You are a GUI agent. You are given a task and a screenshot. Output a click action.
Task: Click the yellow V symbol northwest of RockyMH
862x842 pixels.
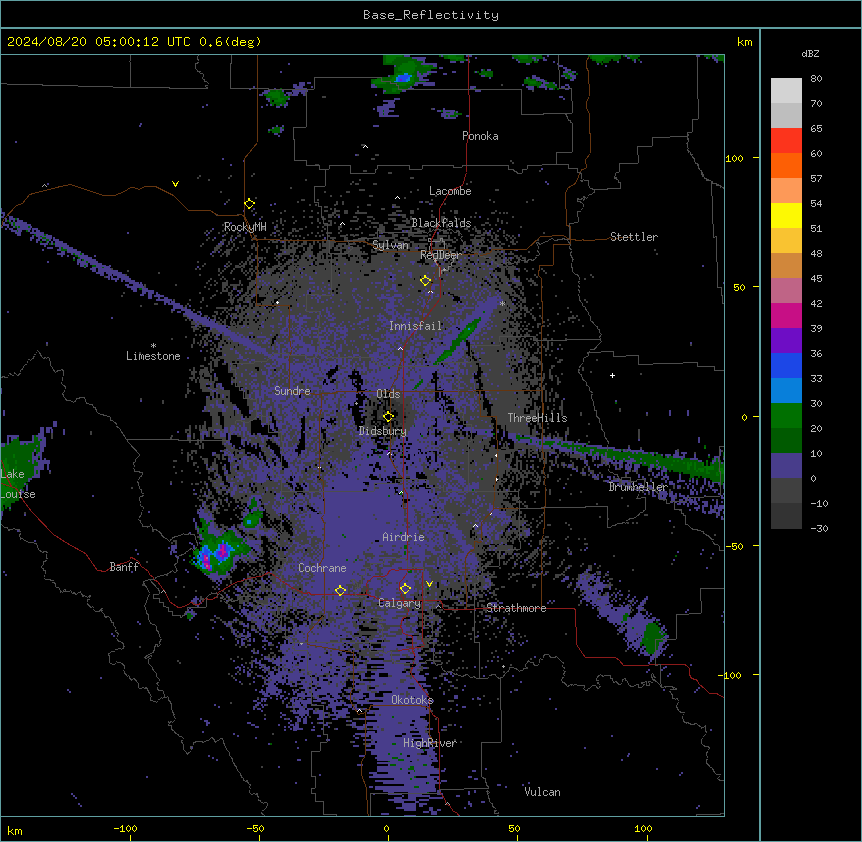[x=175, y=184]
